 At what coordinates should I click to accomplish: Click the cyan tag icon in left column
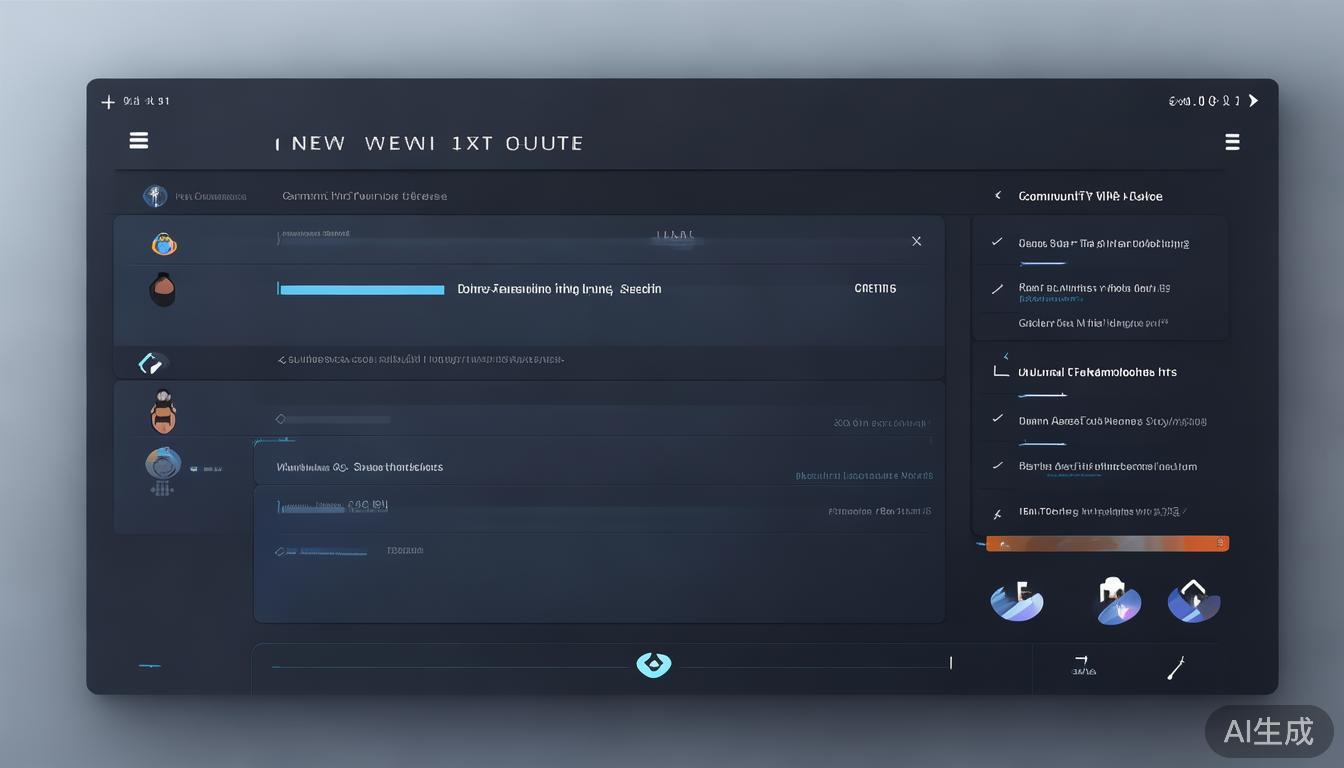coord(151,363)
